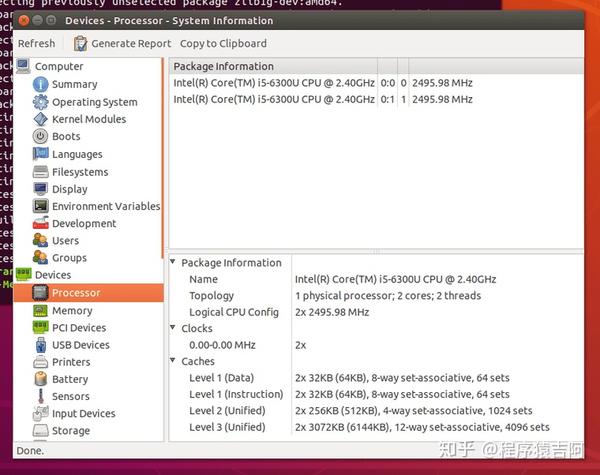600x475 pixels.
Task: Click the '2x 2495.98 MHz' value
Action: [x=332, y=312]
